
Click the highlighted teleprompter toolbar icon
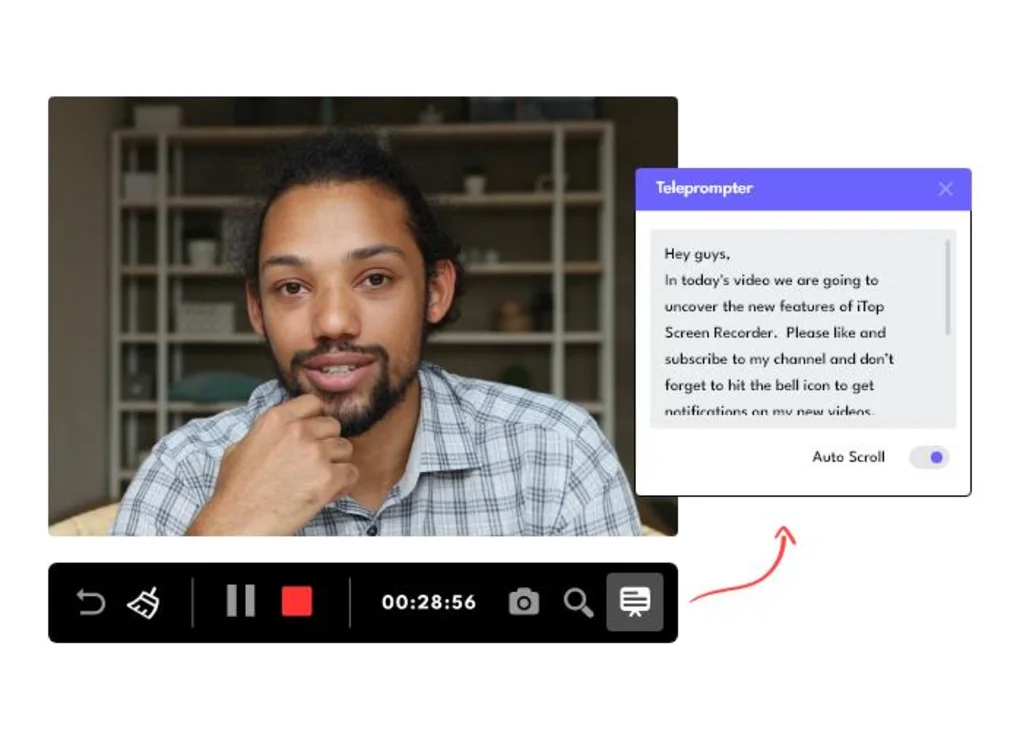(633, 601)
